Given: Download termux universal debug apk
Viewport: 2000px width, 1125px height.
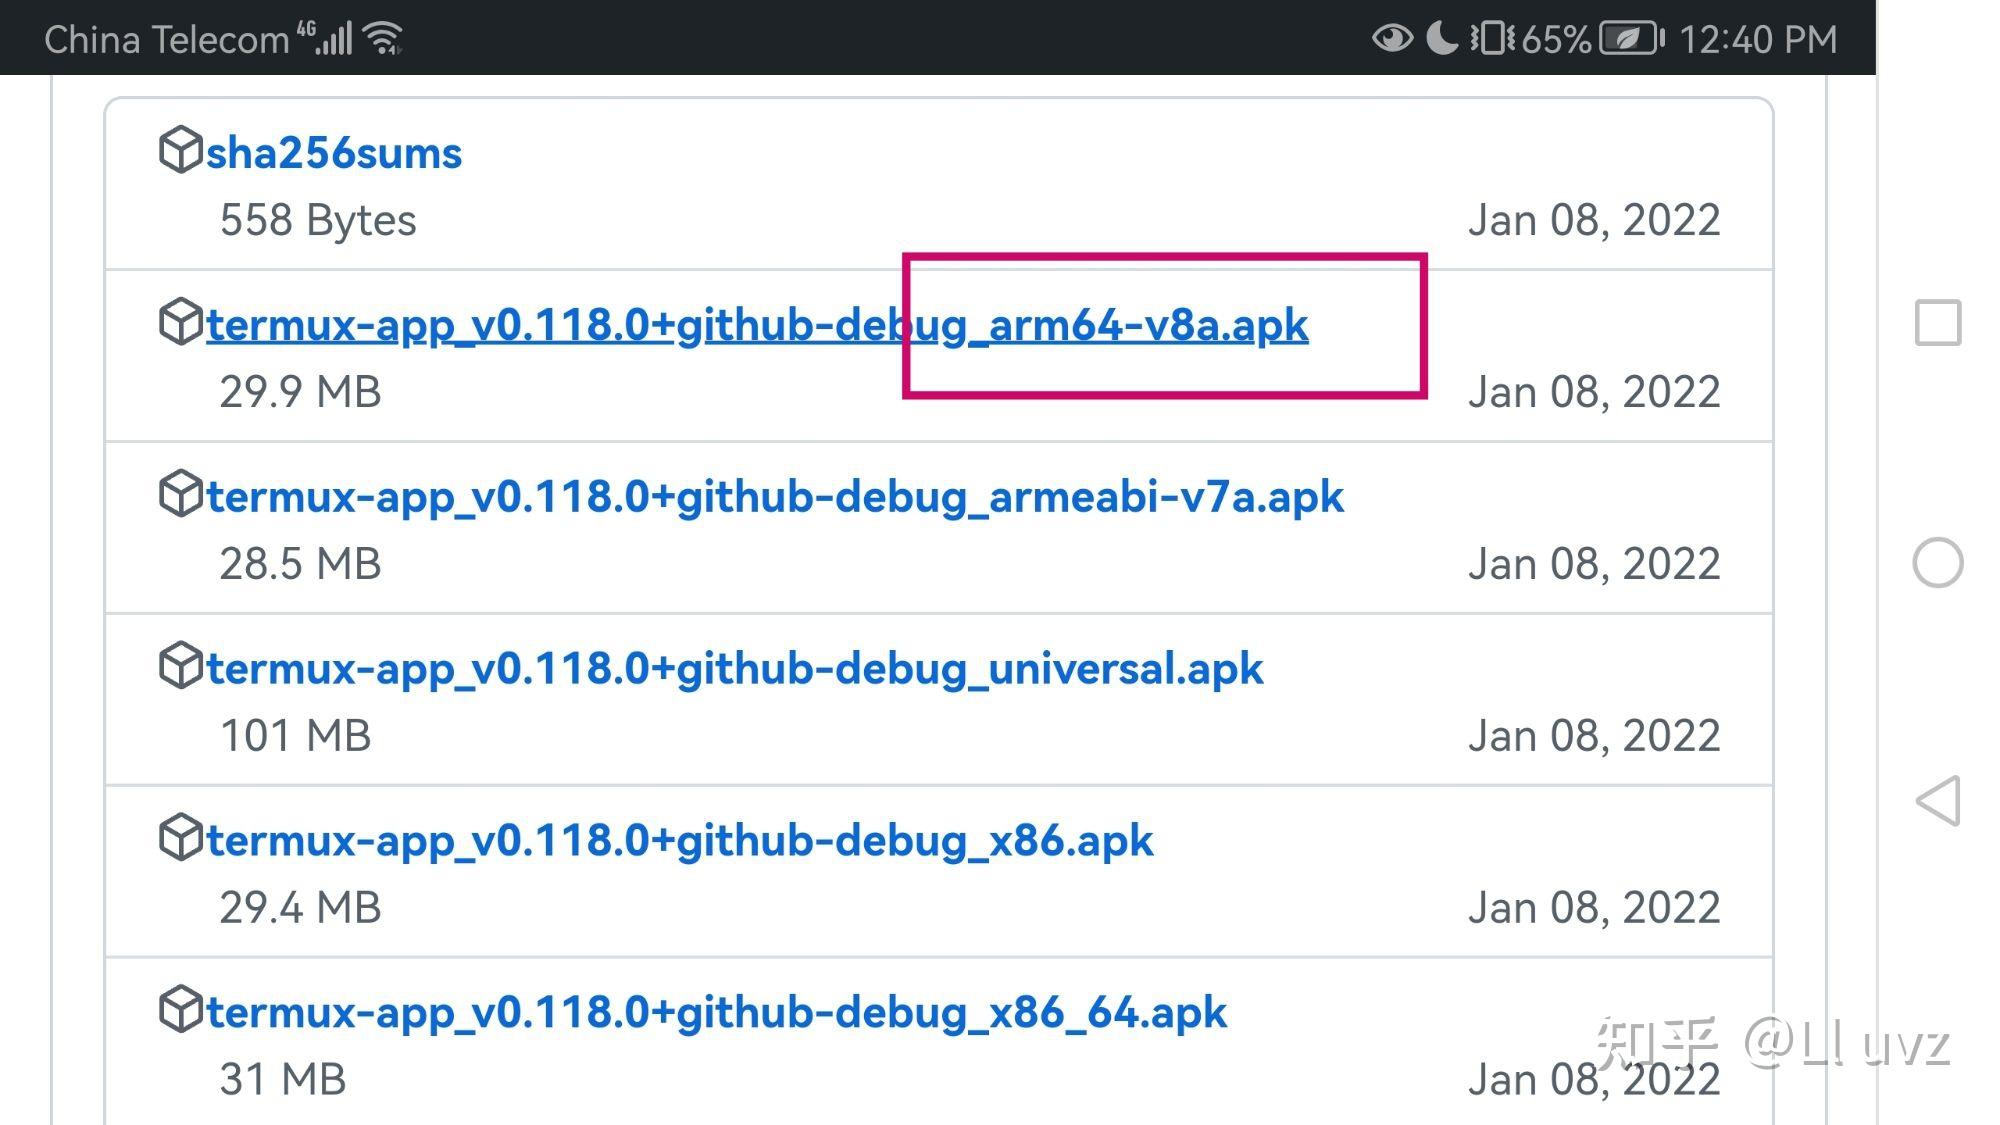Looking at the screenshot, I should coord(735,669).
